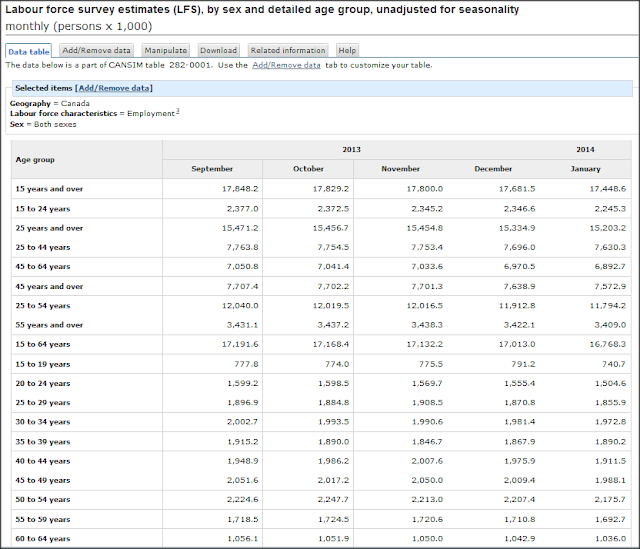The image size is (640, 549).
Task: Select the '40 to 44 years' row label
Action: (x=43, y=461)
